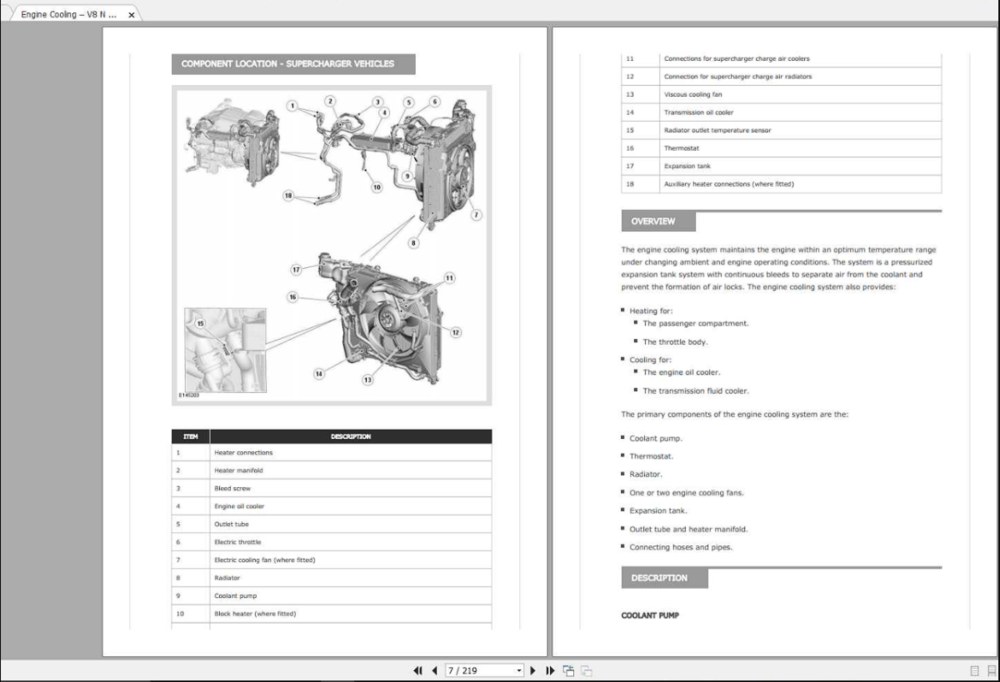The image size is (1000, 682).
Task: Click the page number field showing 7 / 219
Action: 478,671
